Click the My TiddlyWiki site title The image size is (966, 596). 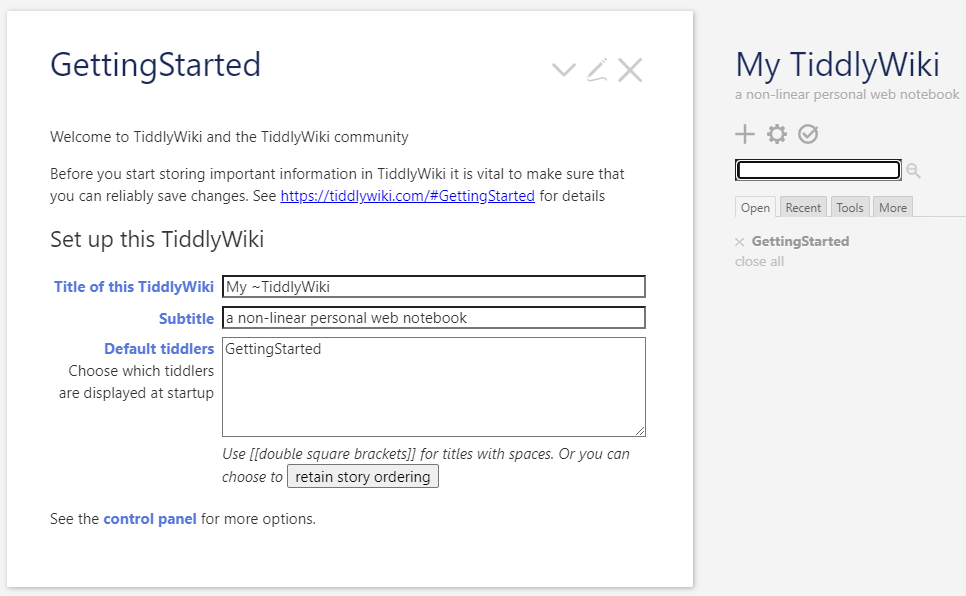[838, 65]
